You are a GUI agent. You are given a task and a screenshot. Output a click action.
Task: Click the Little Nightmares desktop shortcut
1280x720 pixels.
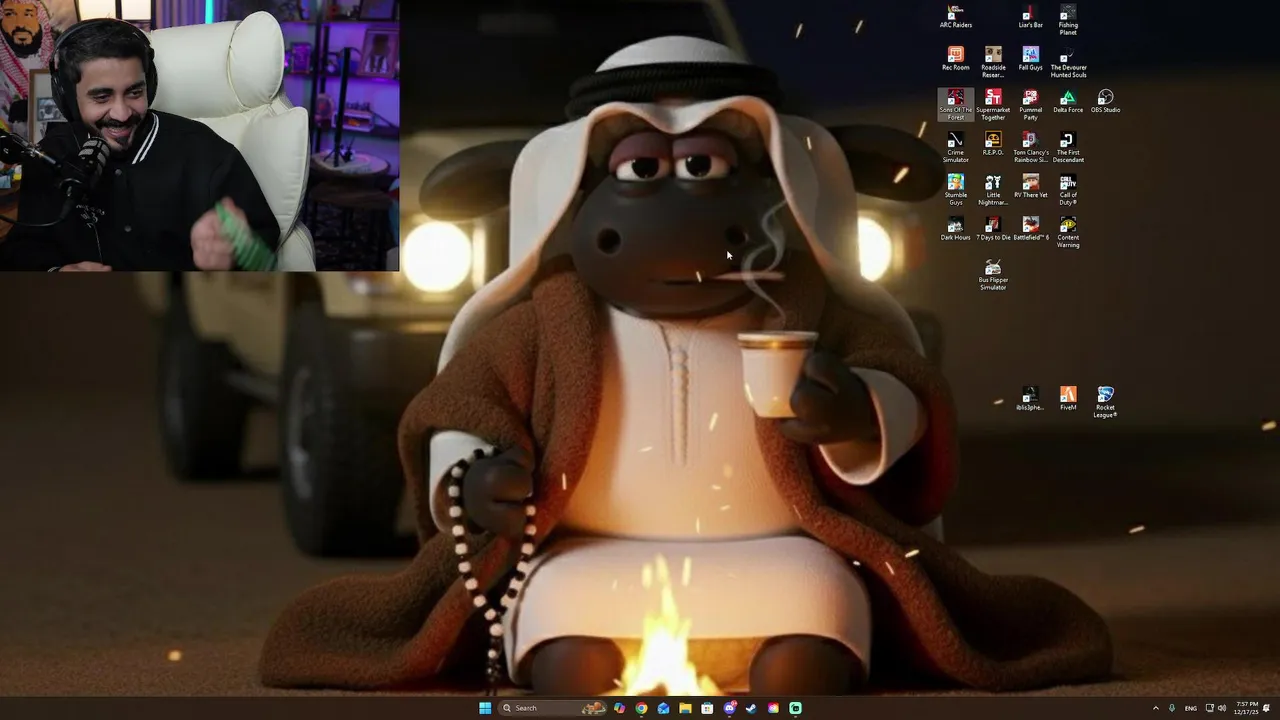[993, 190]
